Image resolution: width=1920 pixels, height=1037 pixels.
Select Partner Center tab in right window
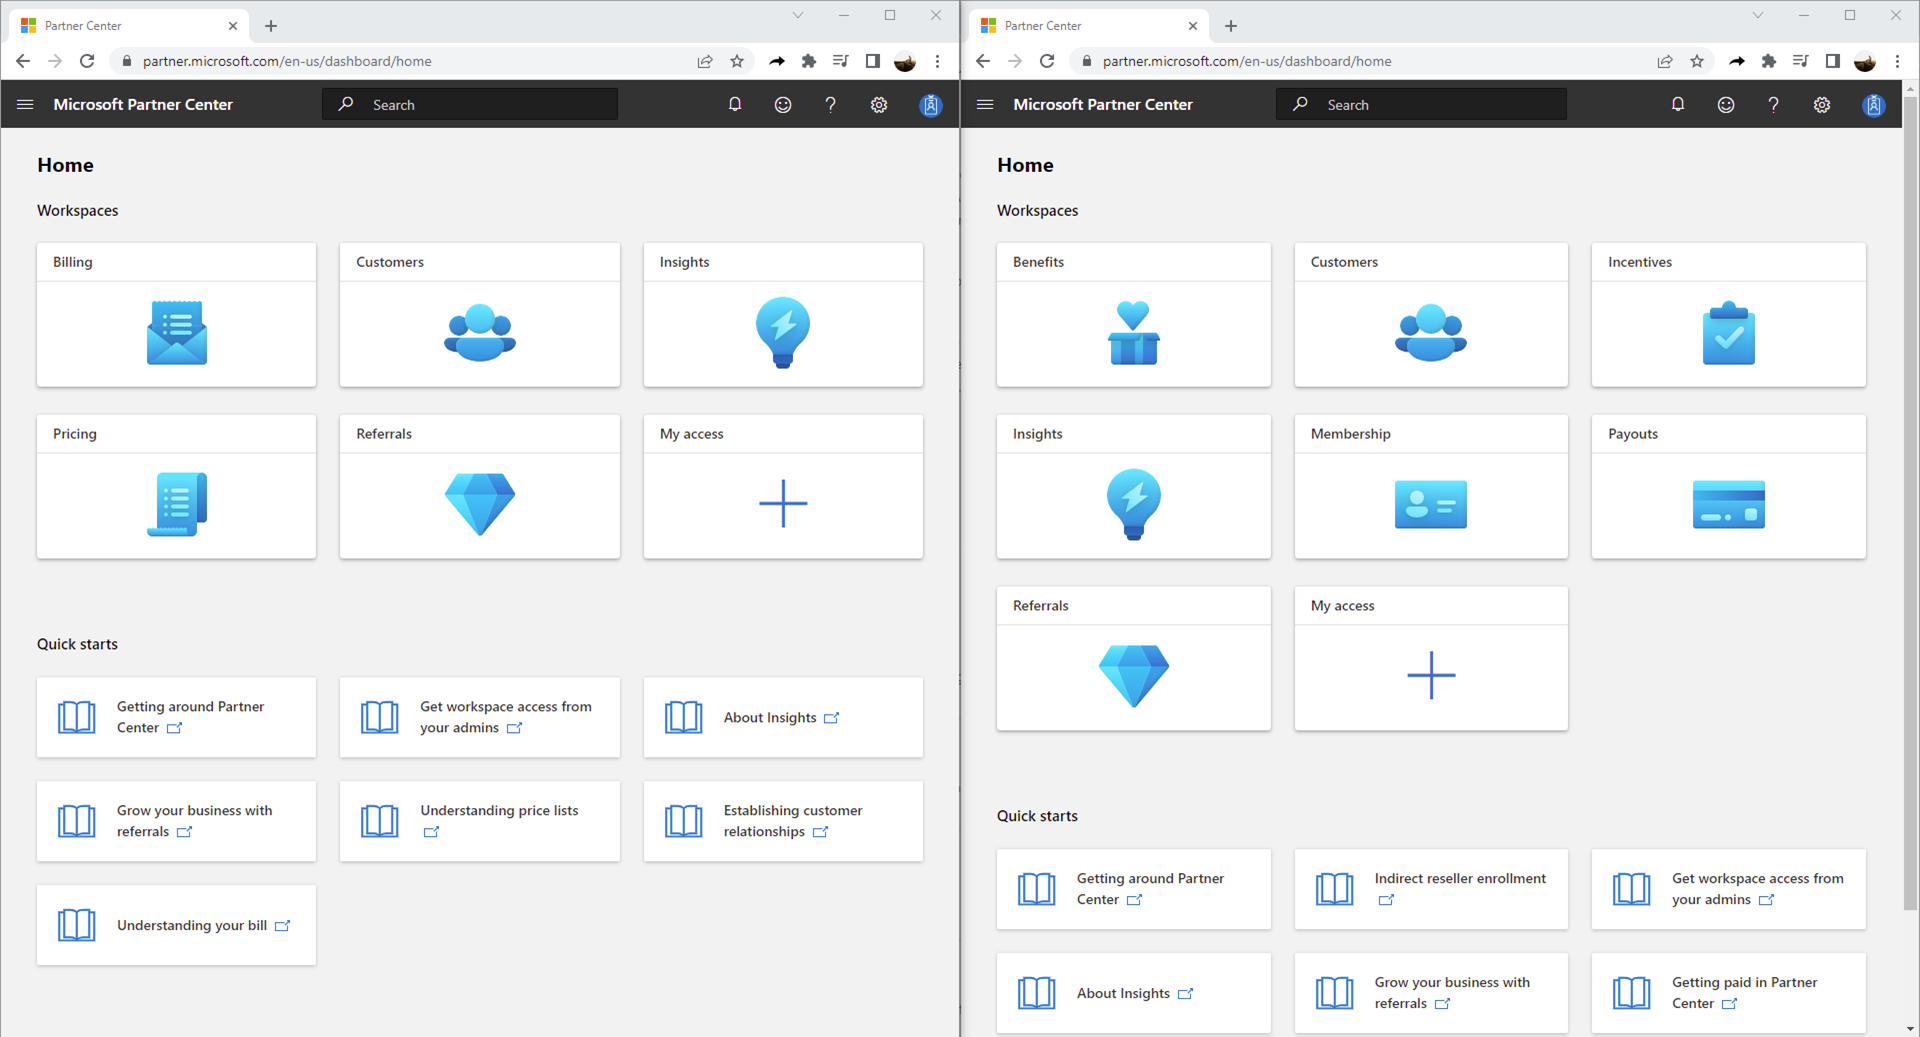pyautogui.click(x=1088, y=26)
